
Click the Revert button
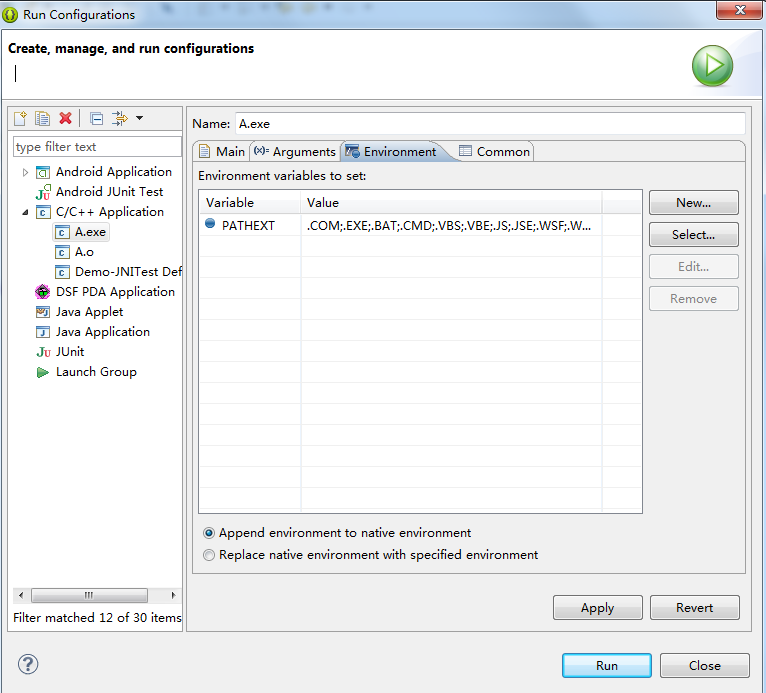[695, 608]
